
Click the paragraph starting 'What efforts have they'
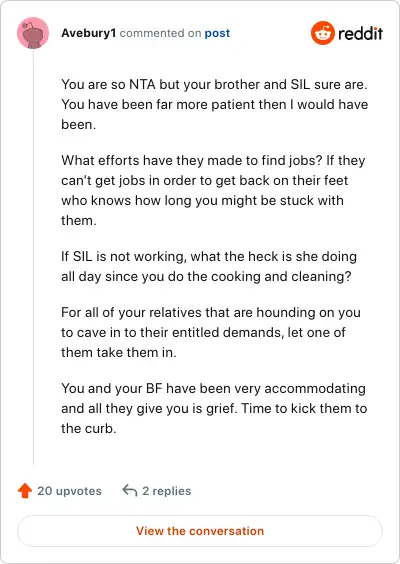point(213,190)
